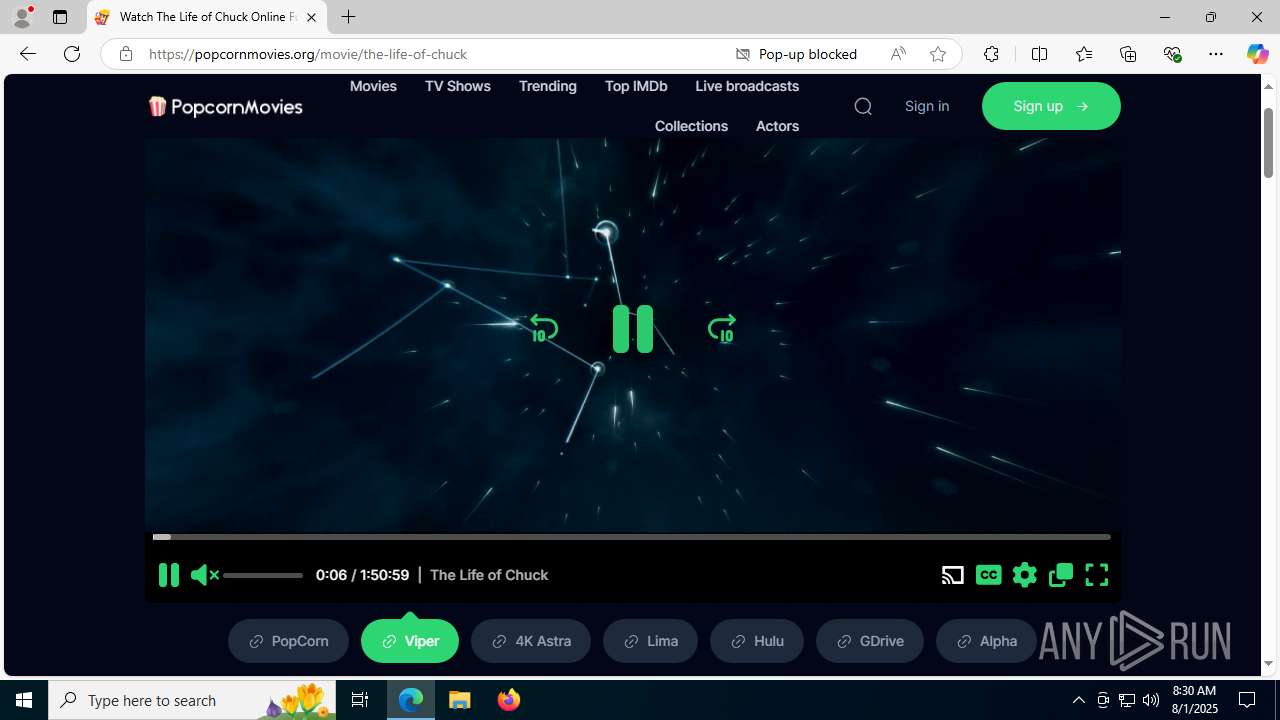
Task: Switch to the Lima server
Action: 650,641
